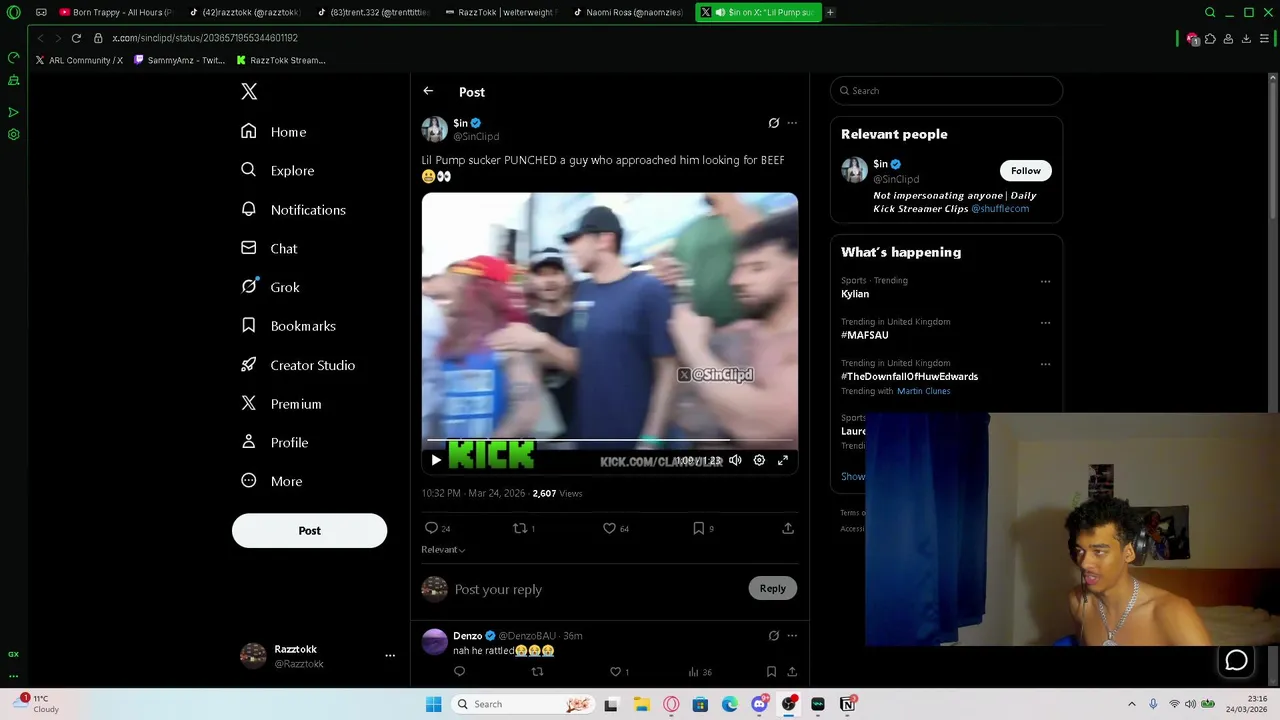Open the X logo home icon
The image size is (1280, 720).
pyautogui.click(x=249, y=92)
